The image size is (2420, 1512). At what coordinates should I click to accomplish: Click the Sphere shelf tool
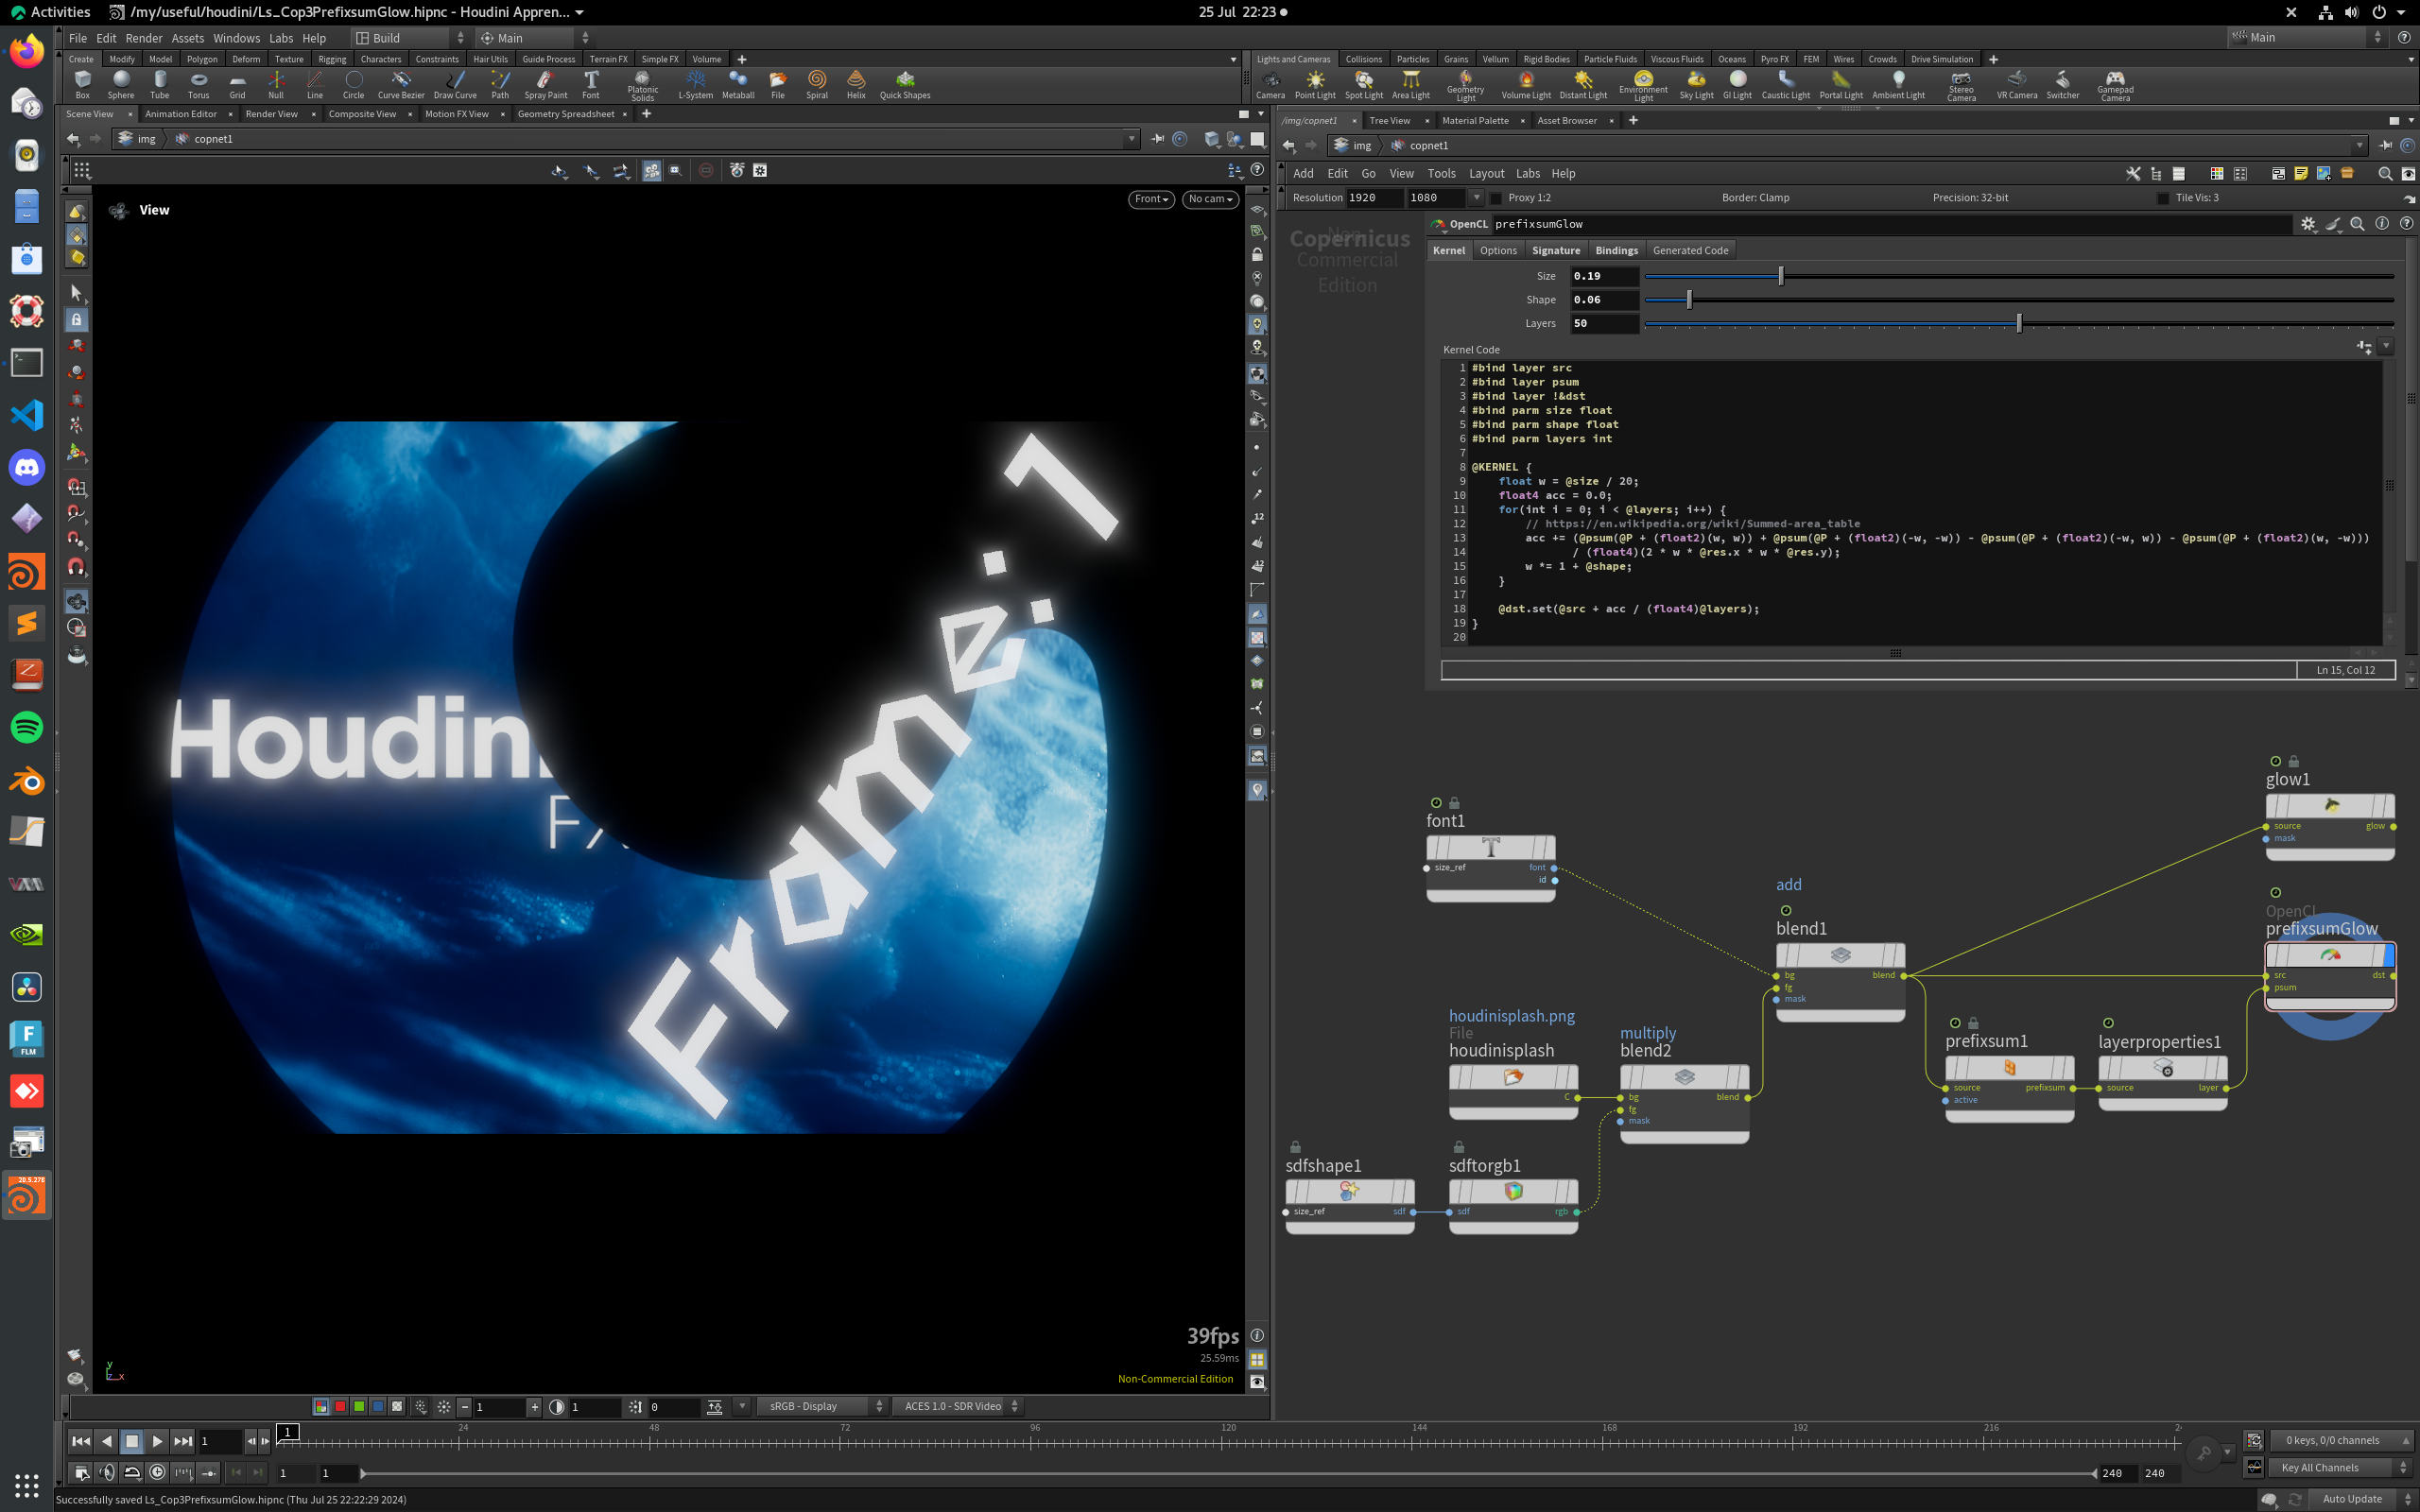(x=121, y=83)
